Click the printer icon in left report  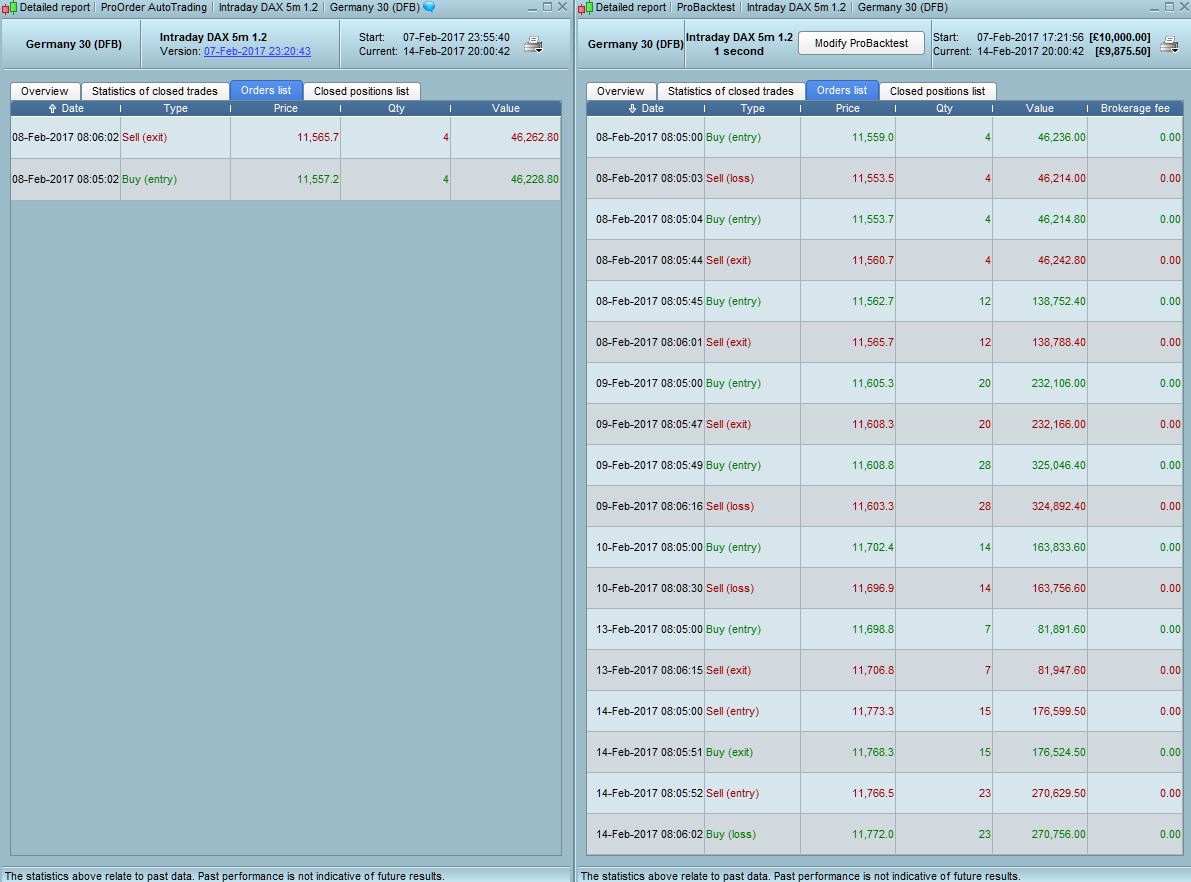coord(533,44)
